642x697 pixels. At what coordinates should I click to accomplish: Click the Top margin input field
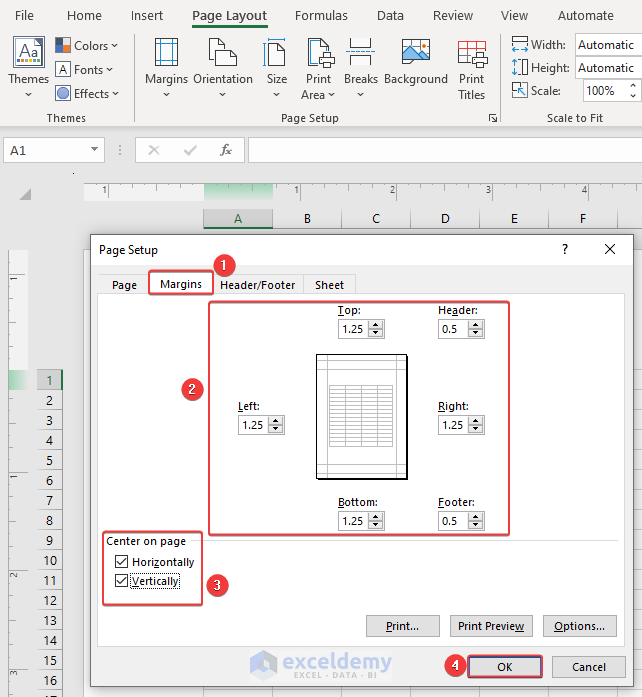tap(353, 329)
